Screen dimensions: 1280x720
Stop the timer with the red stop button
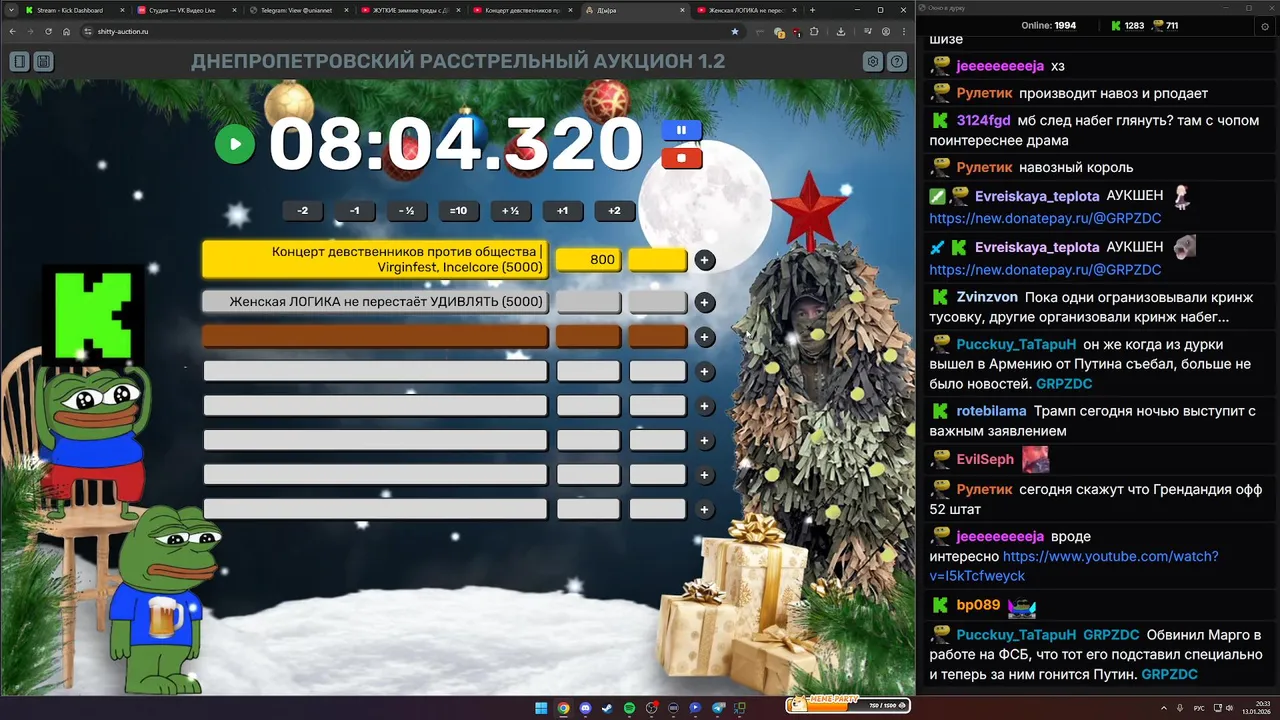click(x=681, y=158)
